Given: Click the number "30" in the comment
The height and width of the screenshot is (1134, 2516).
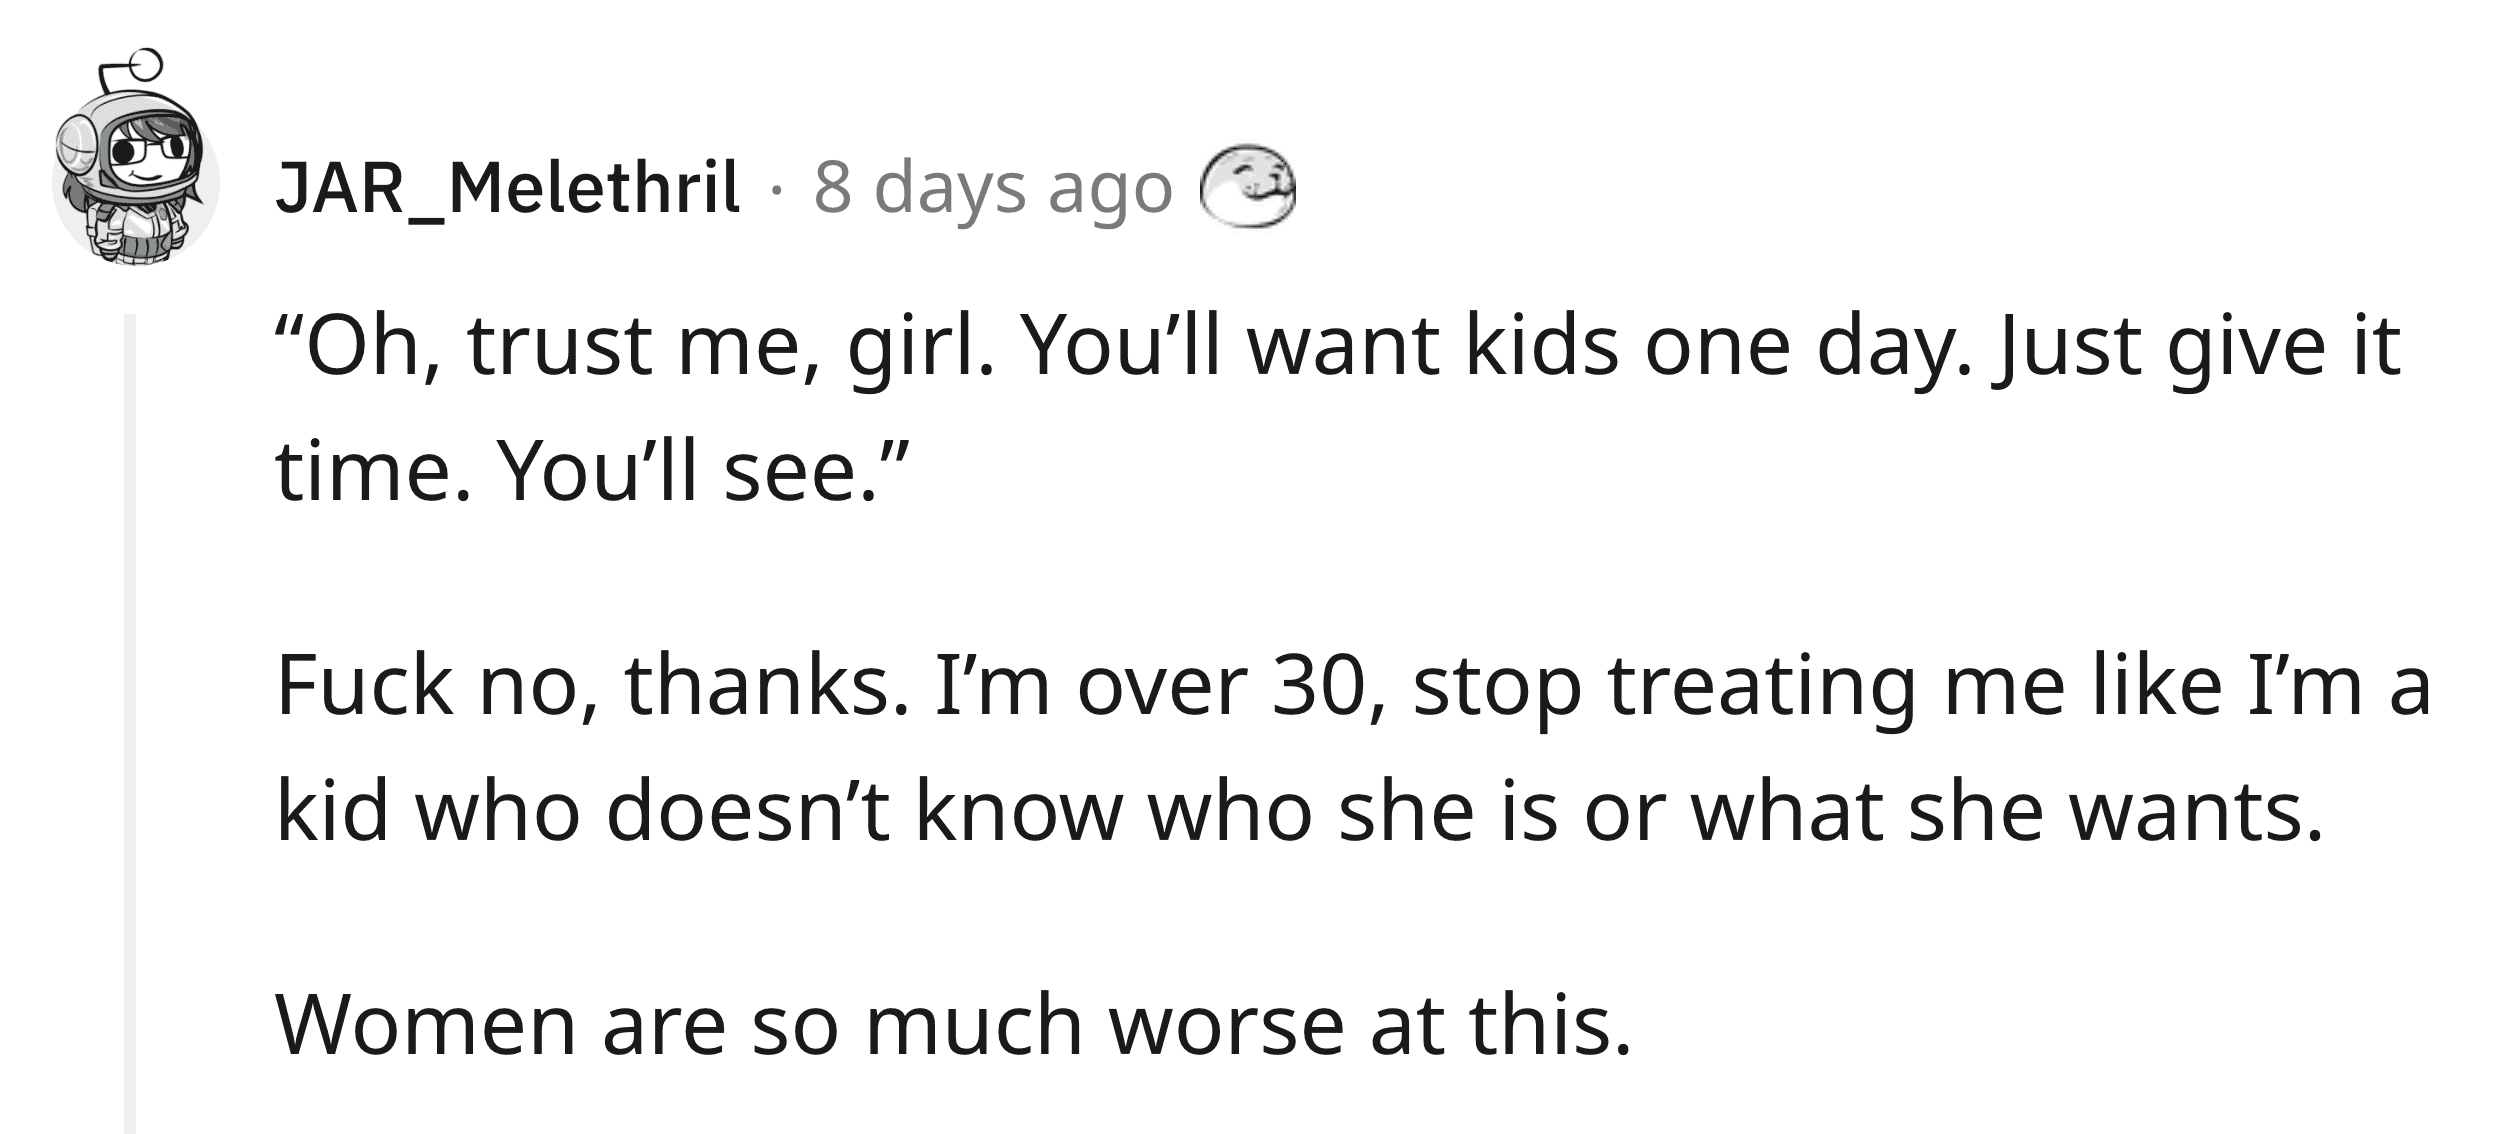Looking at the screenshot, I should [x=1328, y=688].
